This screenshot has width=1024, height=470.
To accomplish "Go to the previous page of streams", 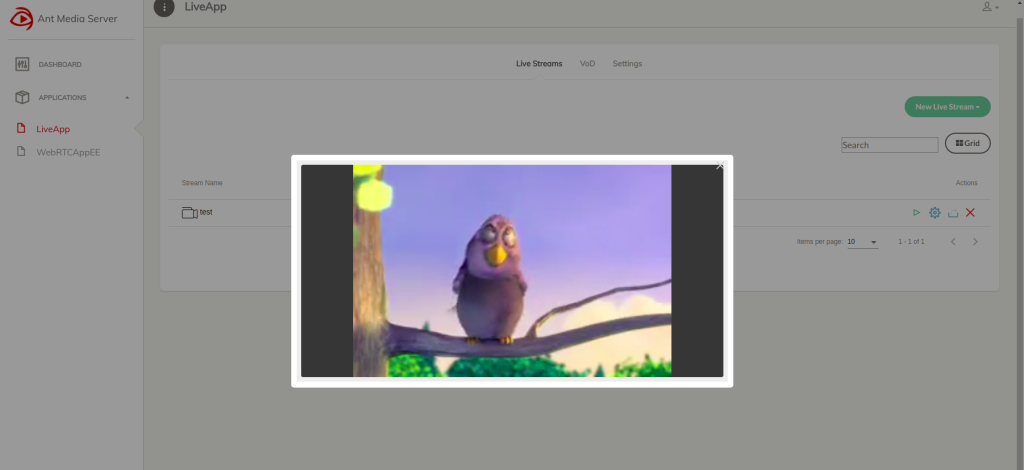I will (x=953, y=242).
